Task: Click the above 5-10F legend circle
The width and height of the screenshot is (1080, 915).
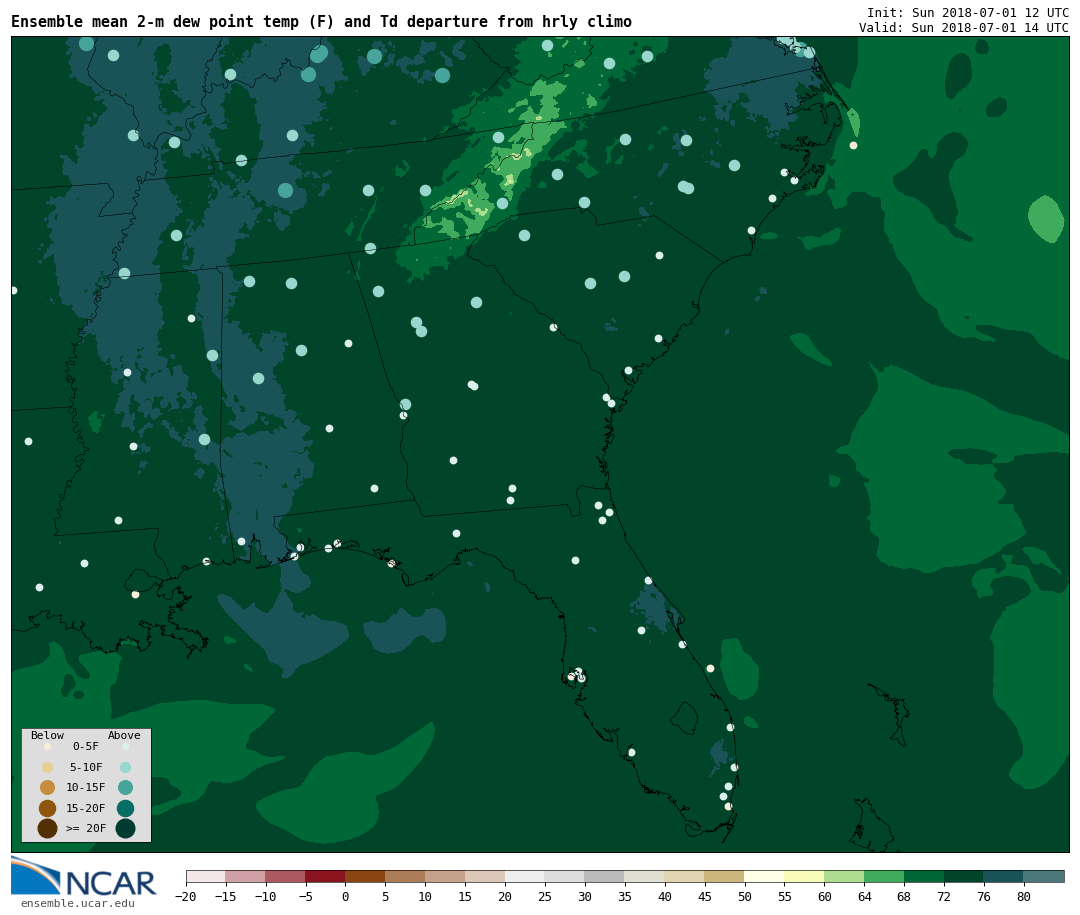Action: click(x=125, y=768)
